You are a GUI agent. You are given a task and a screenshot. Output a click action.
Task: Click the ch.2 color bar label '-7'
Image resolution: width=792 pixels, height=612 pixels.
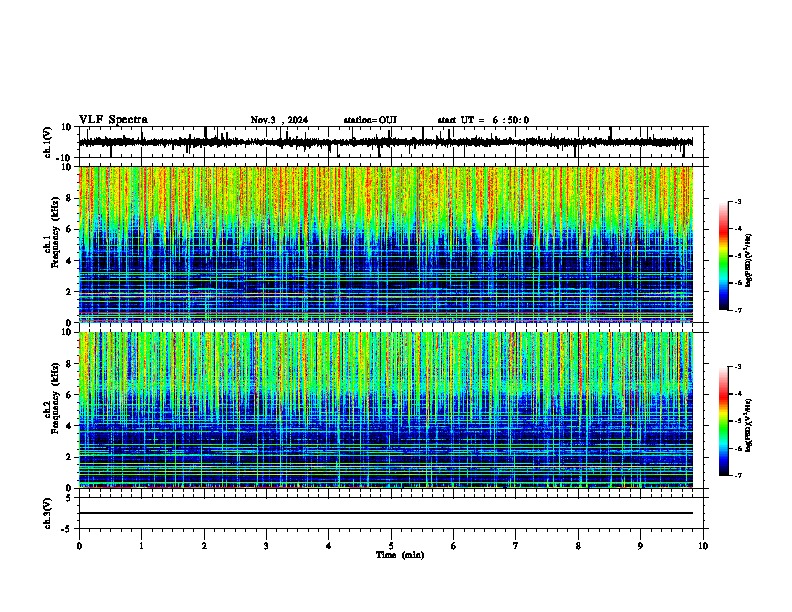pos(738,475)
